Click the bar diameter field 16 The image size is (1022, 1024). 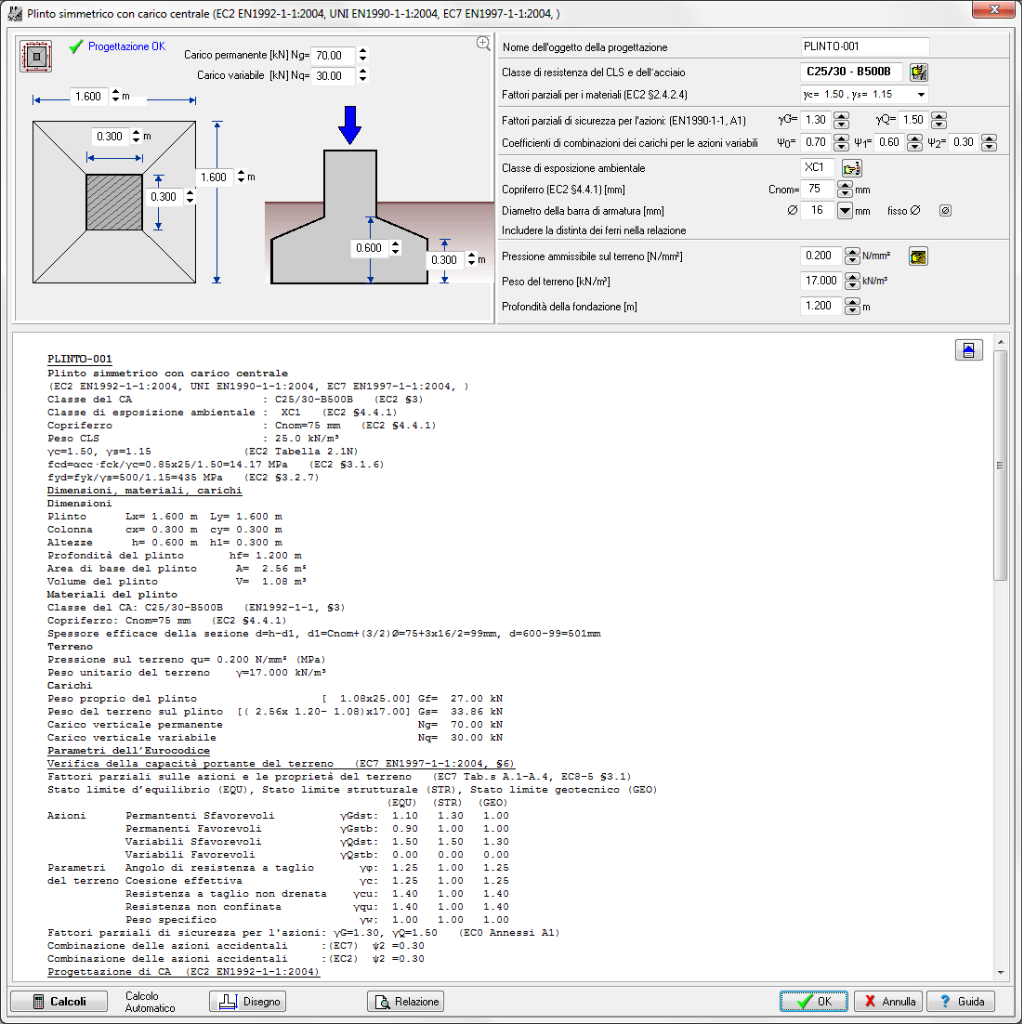tap(818, 211)
